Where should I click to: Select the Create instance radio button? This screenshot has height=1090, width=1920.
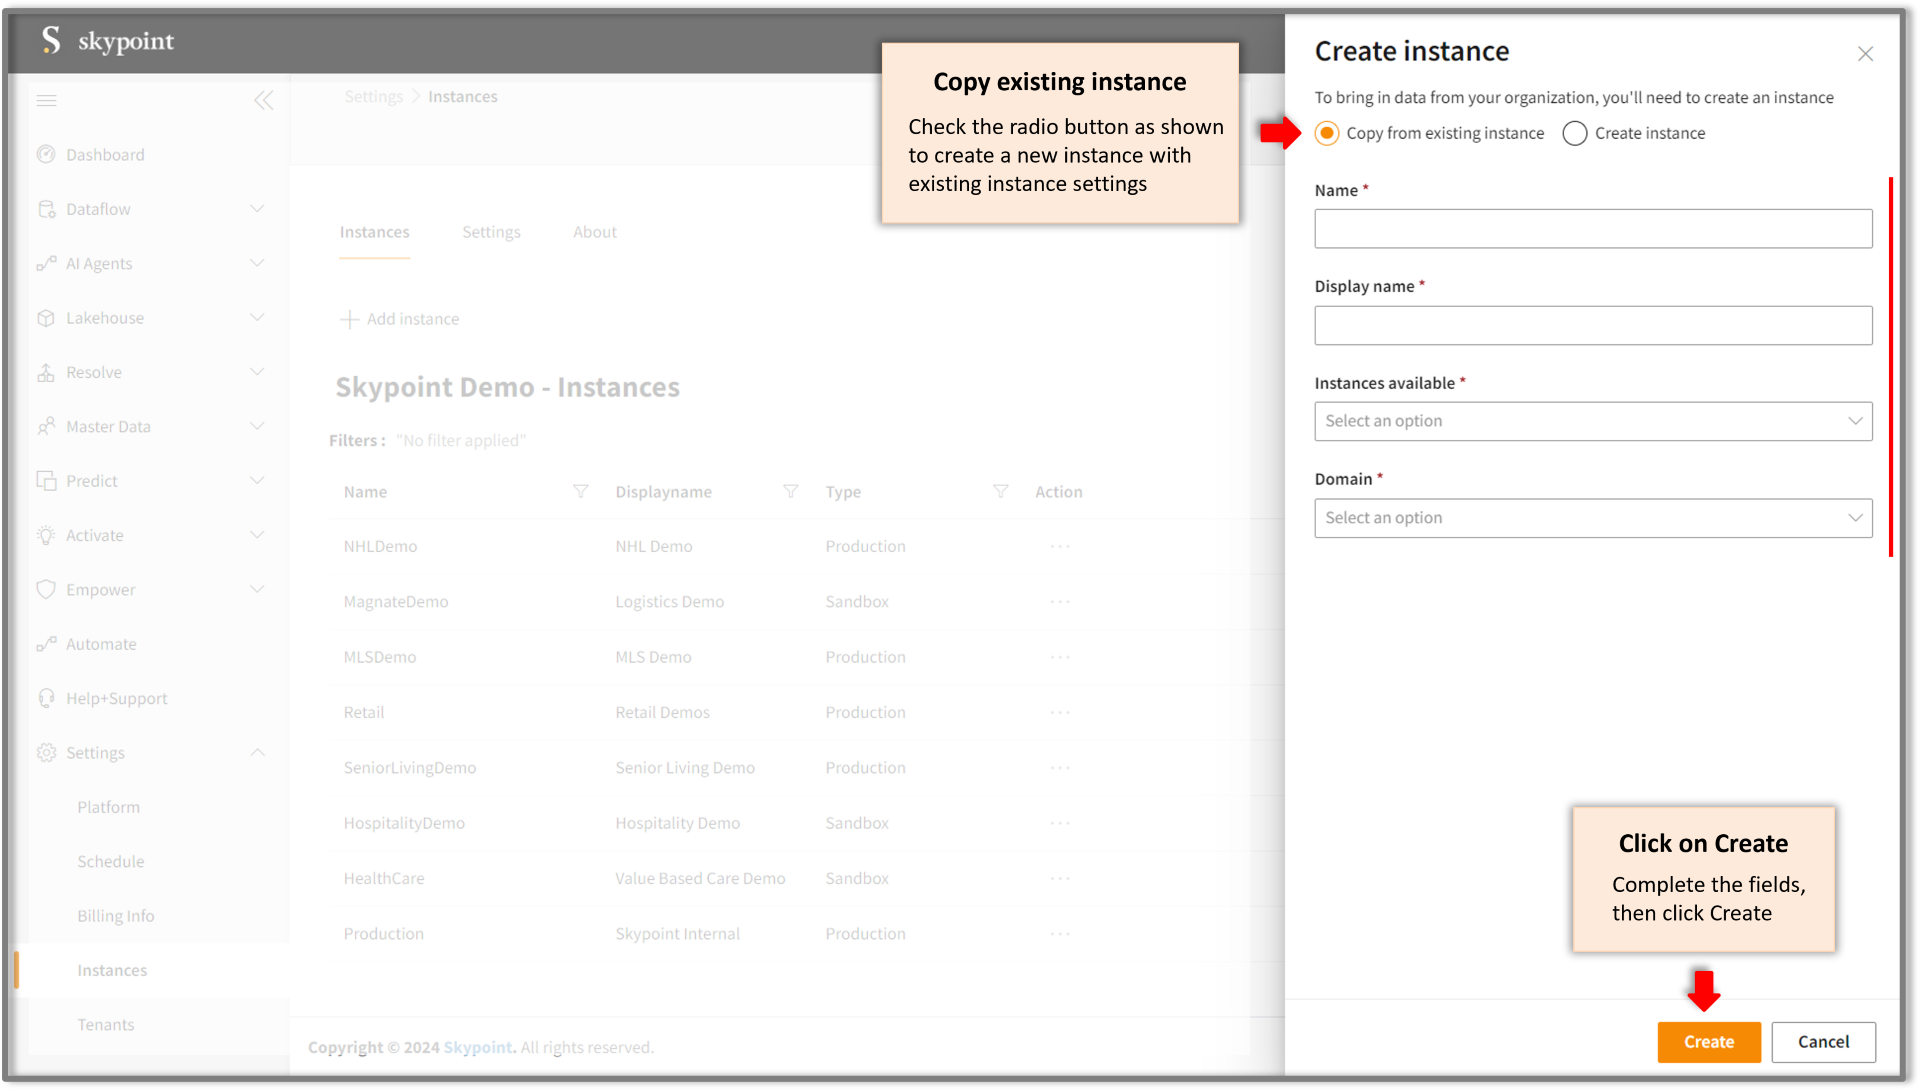pyautogui.click(x=1575, y=133)
